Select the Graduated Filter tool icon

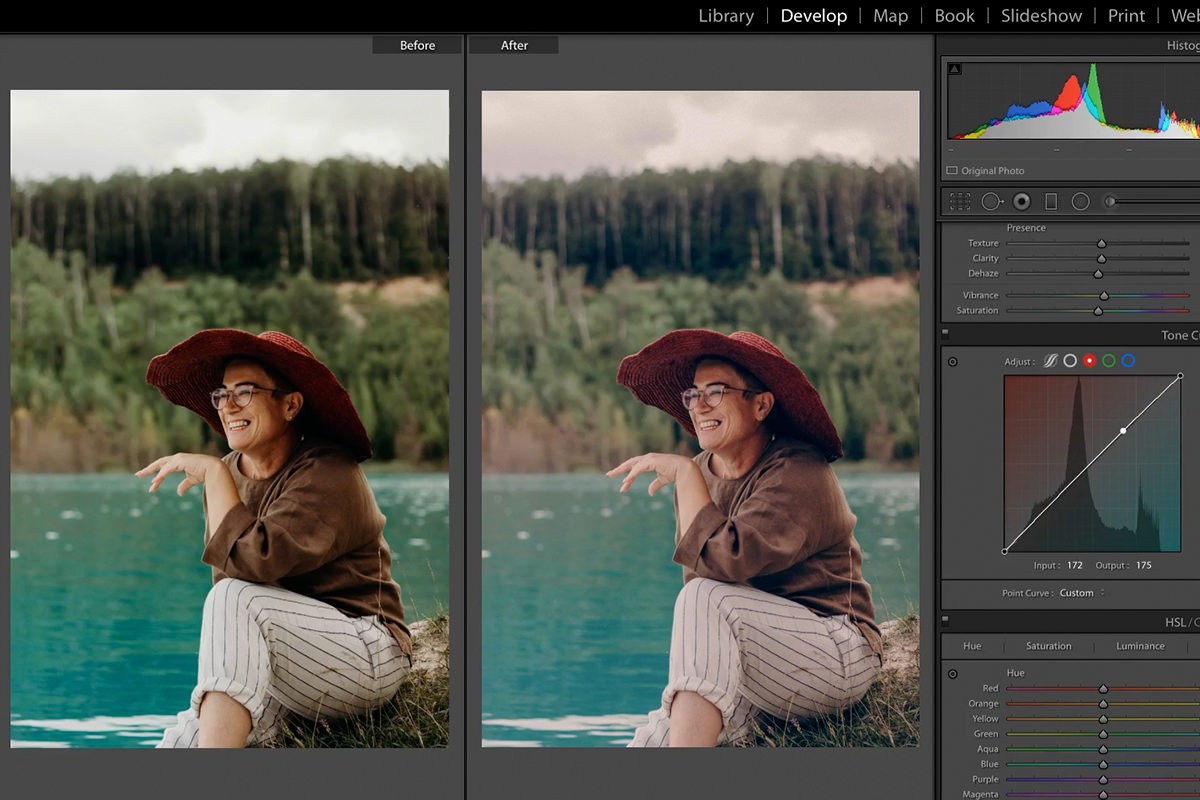[1051, 201]
